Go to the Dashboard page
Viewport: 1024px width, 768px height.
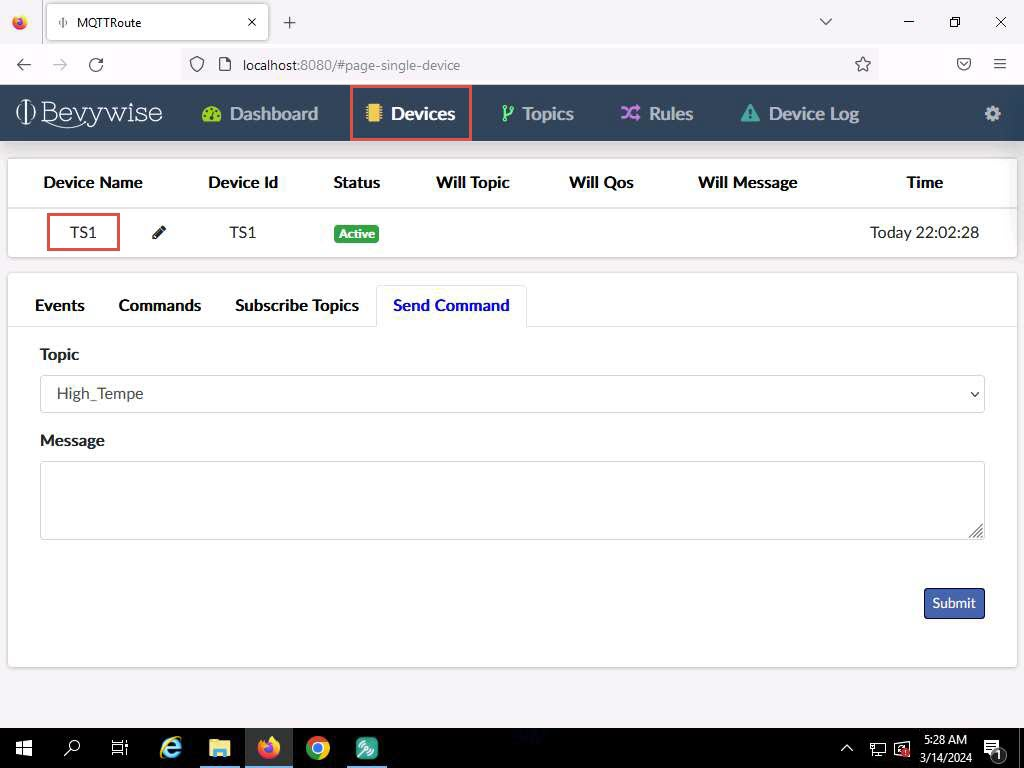[260, 114]
